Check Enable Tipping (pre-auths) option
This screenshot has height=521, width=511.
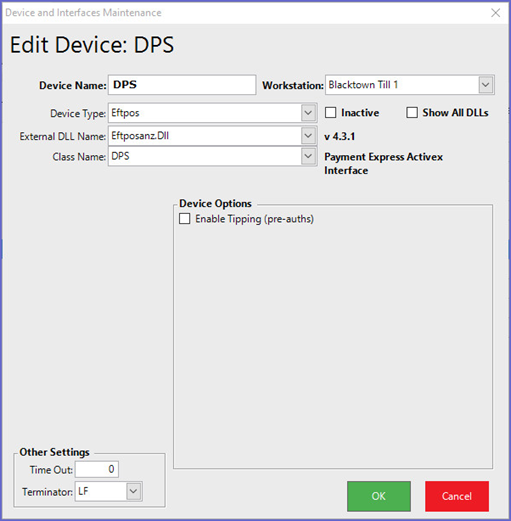(x=185, y=219)
